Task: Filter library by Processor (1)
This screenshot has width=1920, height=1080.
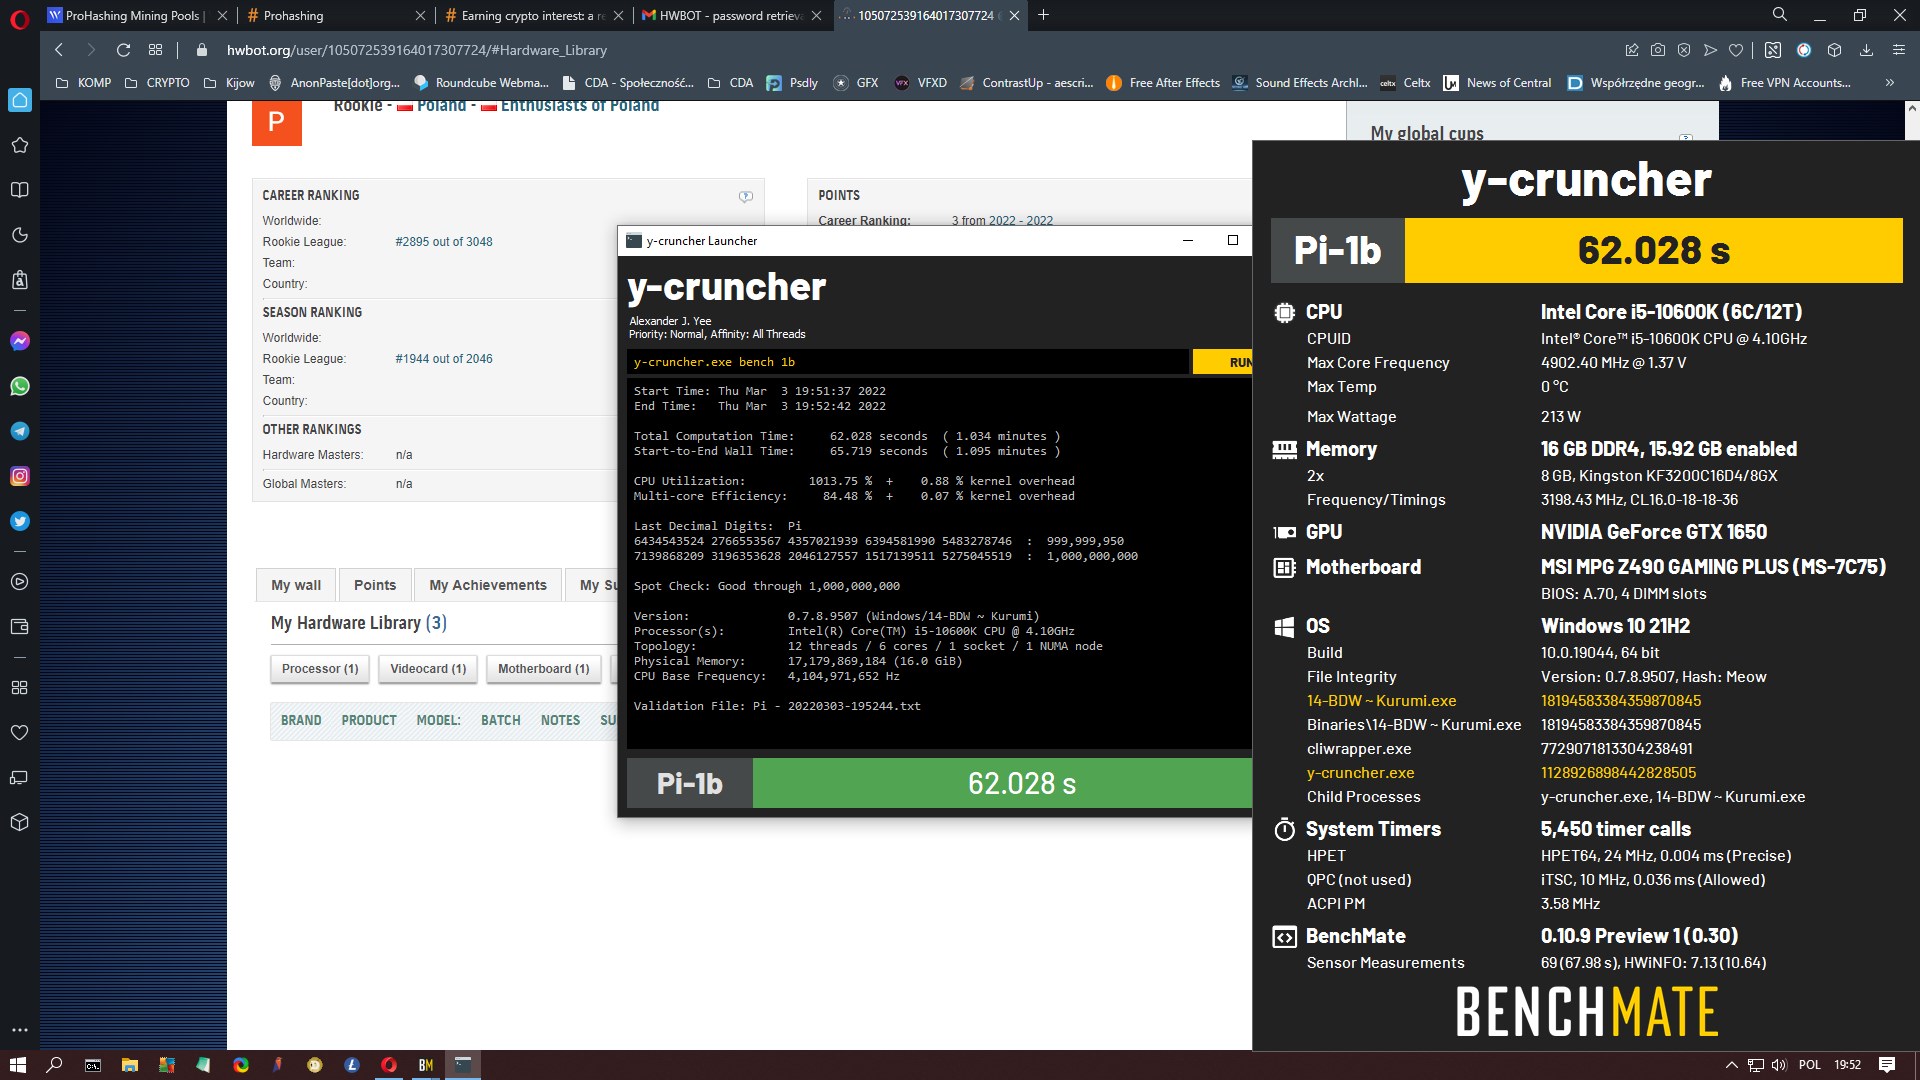Action: (x=320, y=669)
